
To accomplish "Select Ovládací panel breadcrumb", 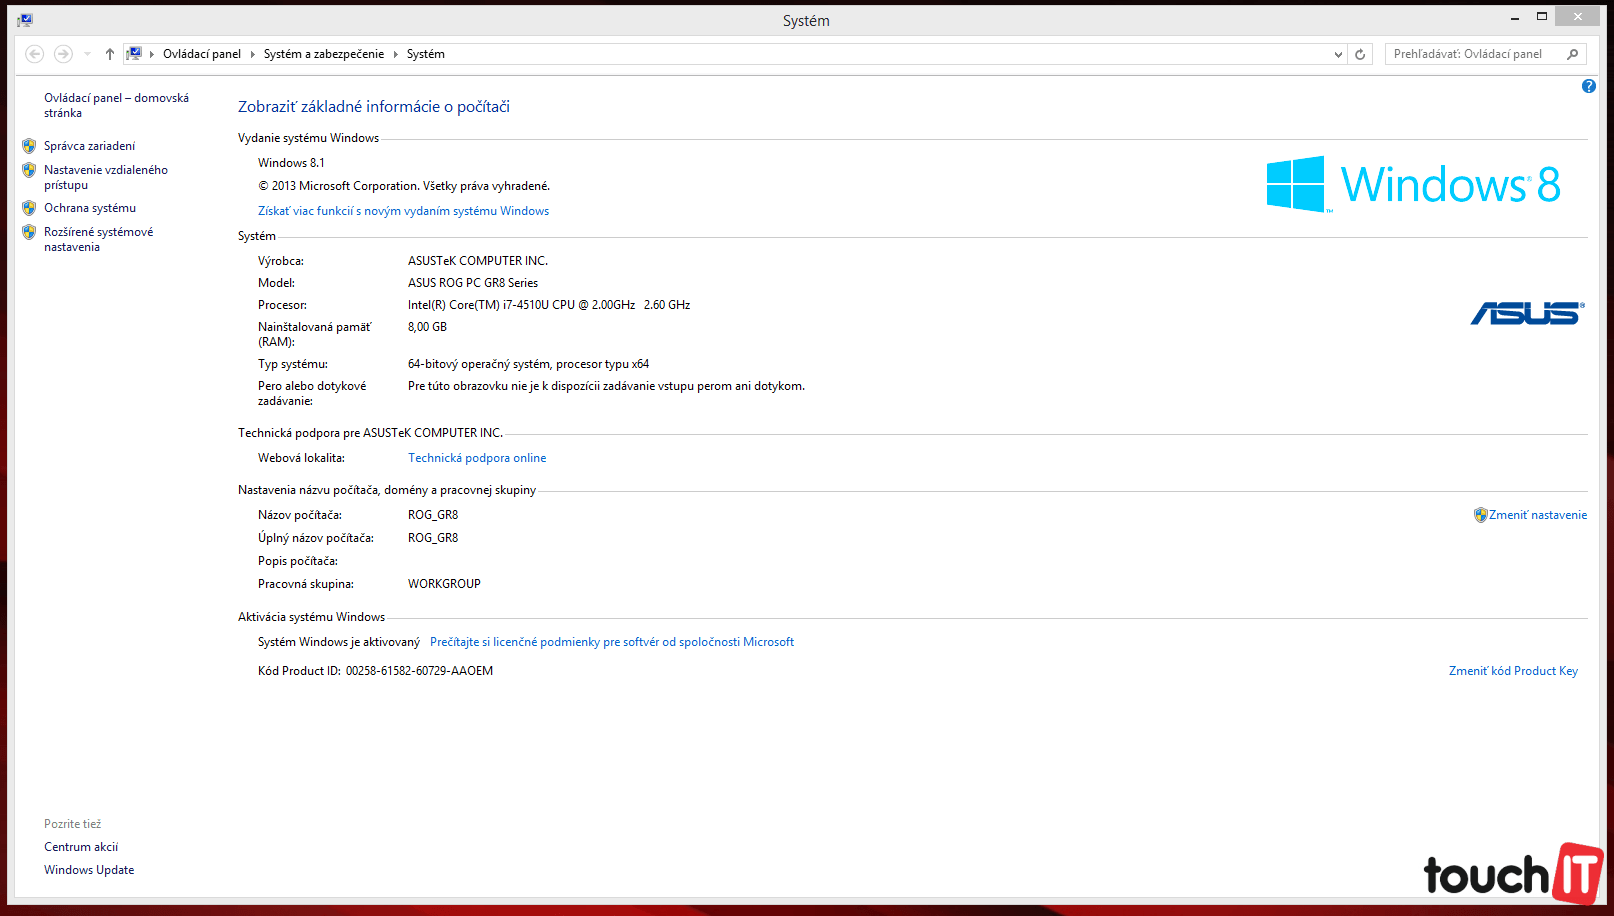I will pos(202,54).
